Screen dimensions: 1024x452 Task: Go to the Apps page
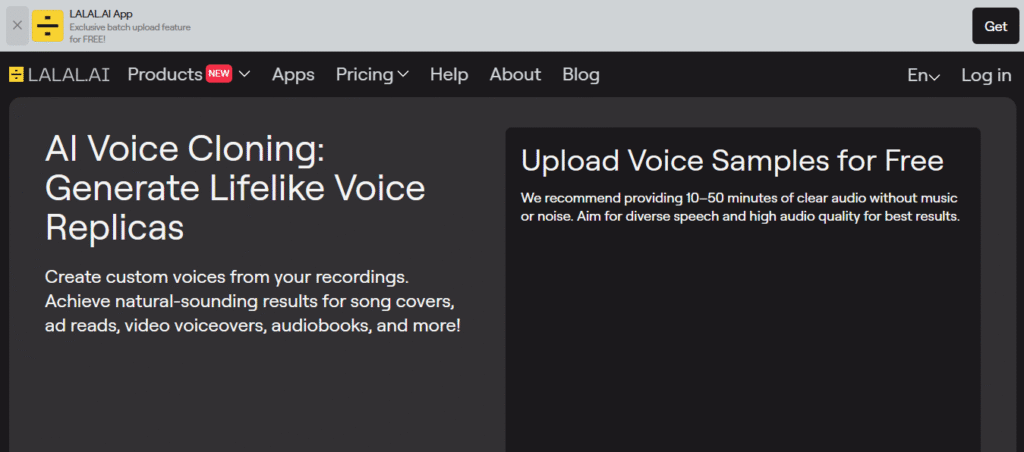point(293,75)
